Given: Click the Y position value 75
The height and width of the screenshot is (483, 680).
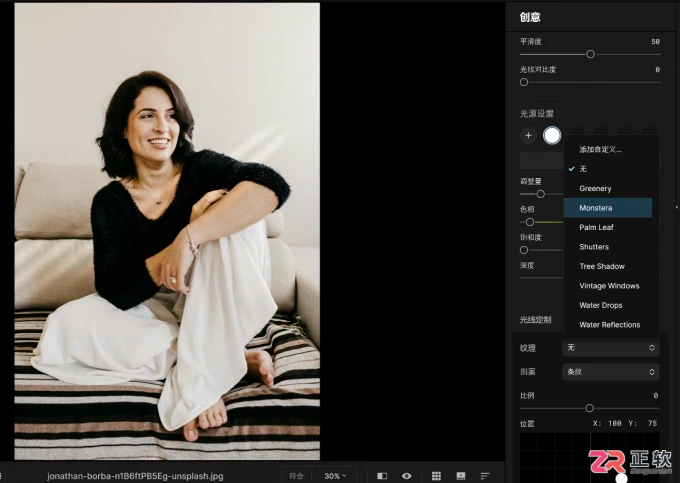Looking at the screenshot, I should (x=653, y=423).
